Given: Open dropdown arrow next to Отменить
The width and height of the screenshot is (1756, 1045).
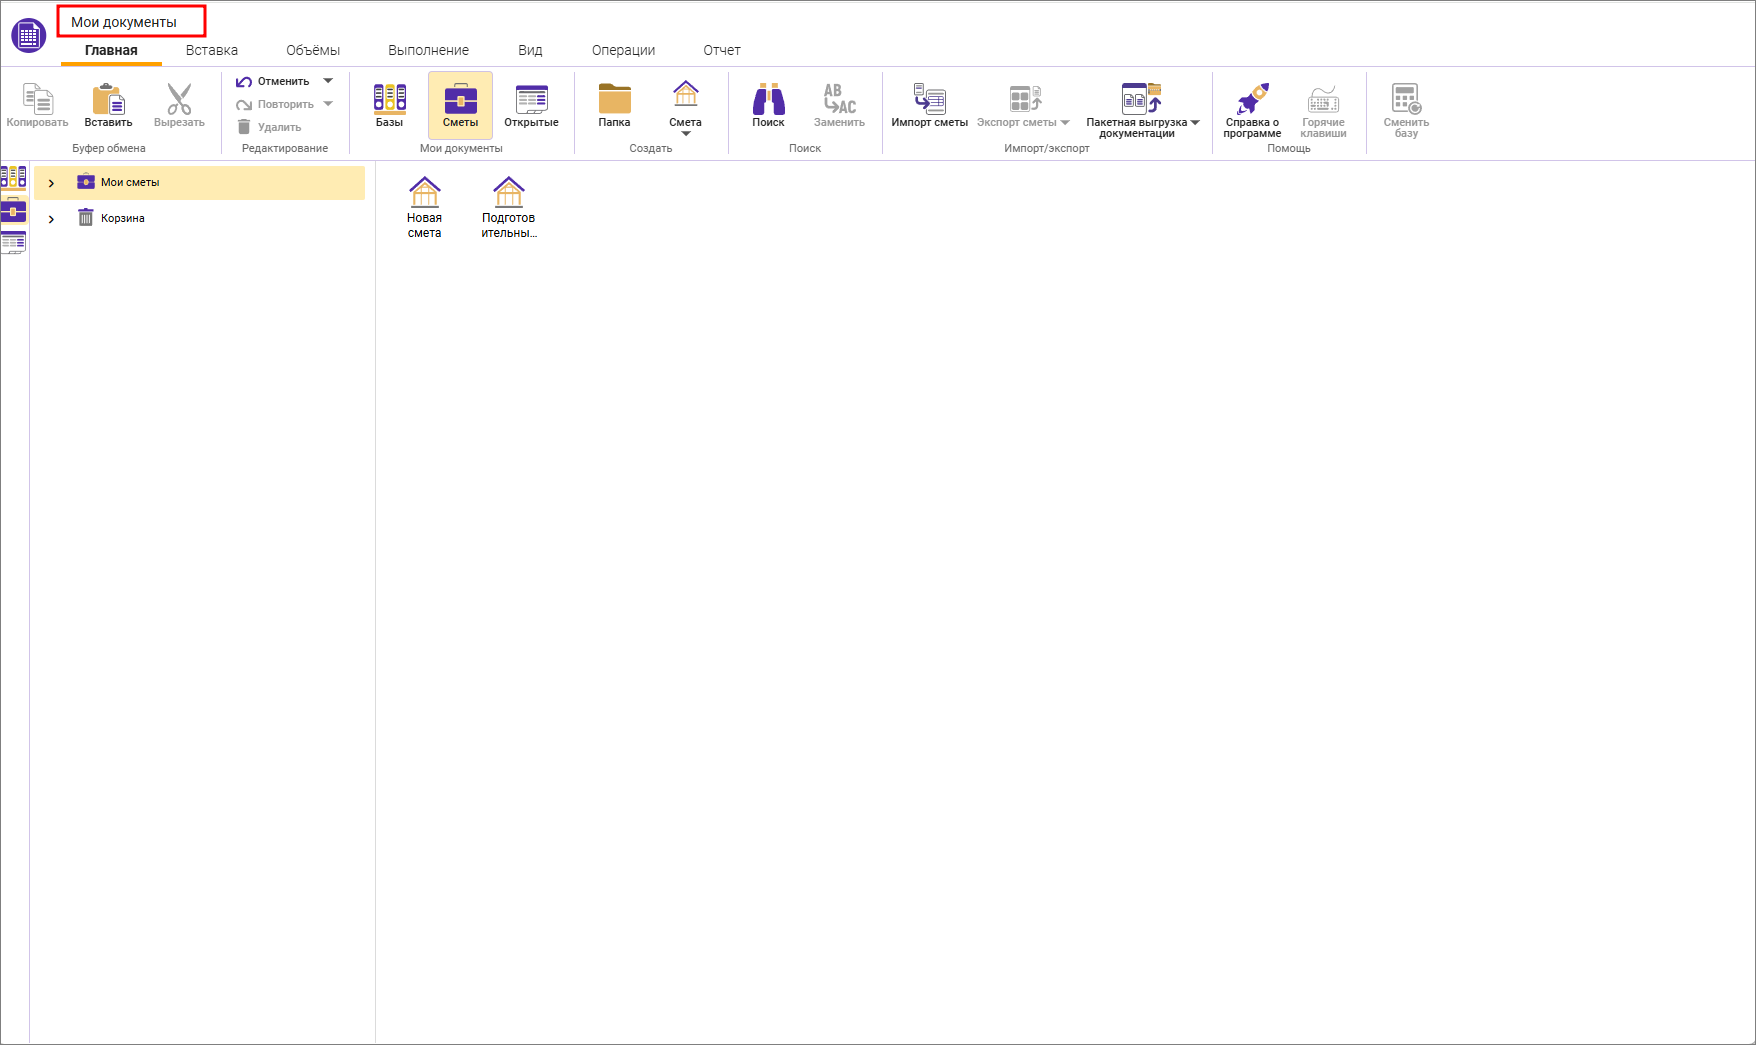Looking at the screenshot, I should pyautogui.click(x=328, y=81).
